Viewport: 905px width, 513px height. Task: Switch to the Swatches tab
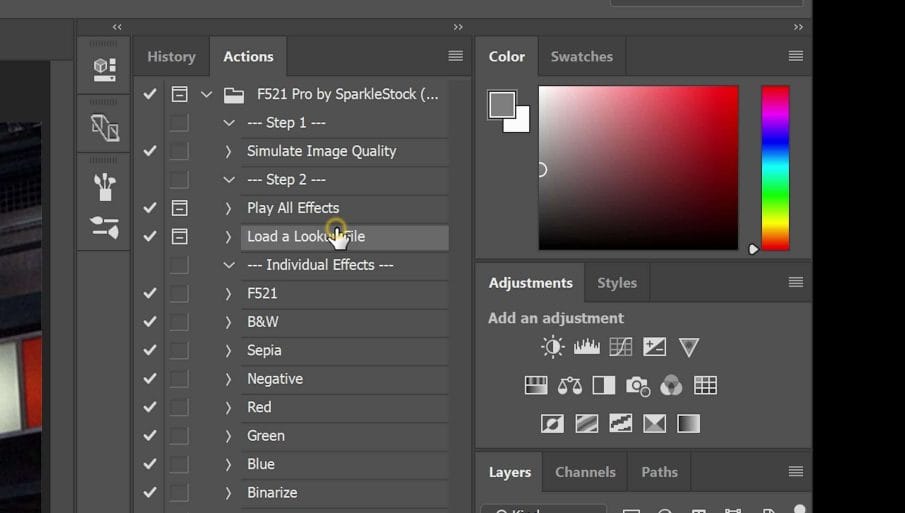(581, 57)
